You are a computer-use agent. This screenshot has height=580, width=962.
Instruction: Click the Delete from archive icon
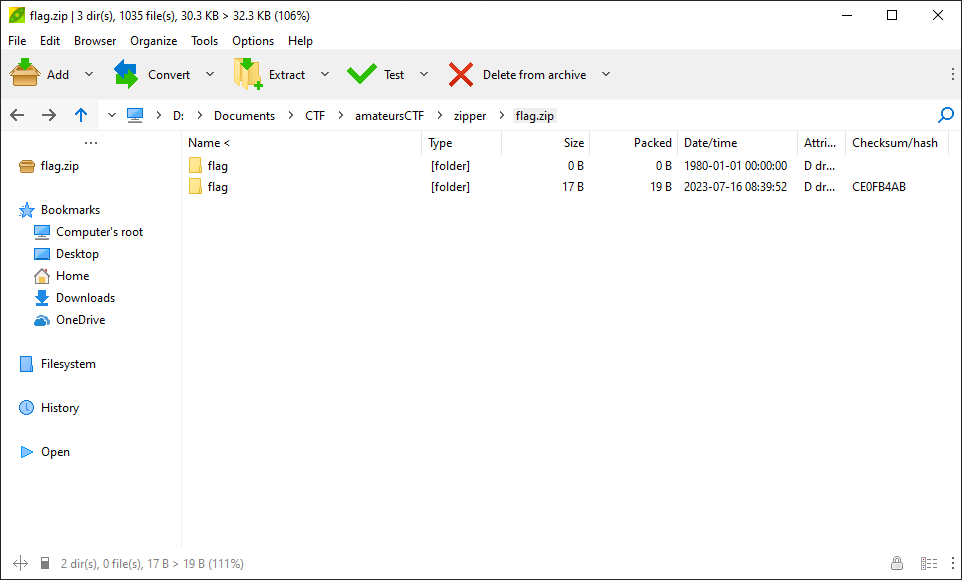coord(460,72)
